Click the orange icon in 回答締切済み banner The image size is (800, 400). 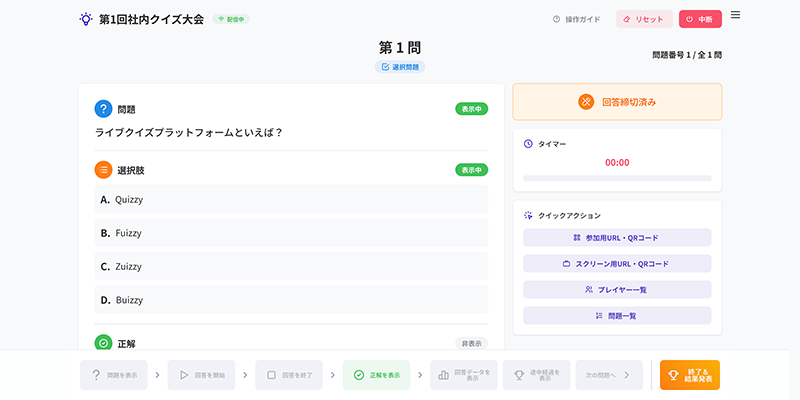(586, 102)
